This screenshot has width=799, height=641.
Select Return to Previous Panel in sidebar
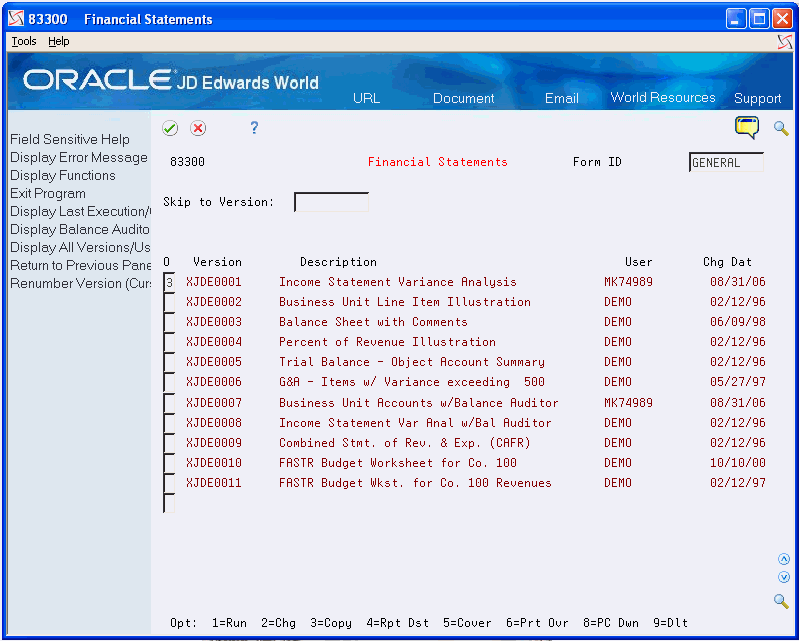click(81, 265)
